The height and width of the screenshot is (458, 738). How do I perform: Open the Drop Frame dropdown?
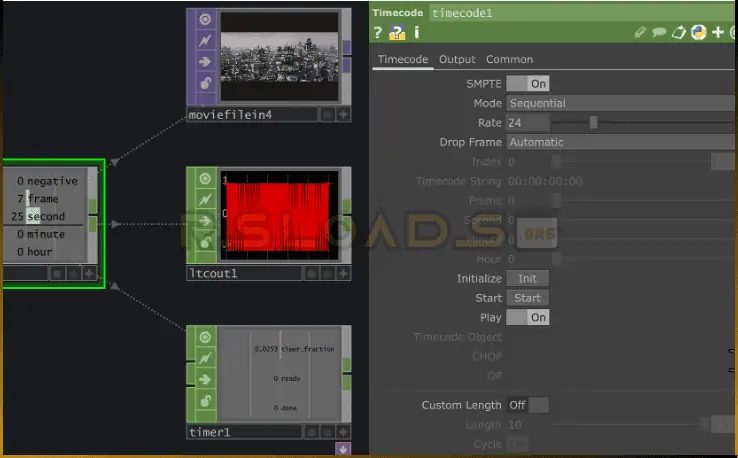coord(620,142)
